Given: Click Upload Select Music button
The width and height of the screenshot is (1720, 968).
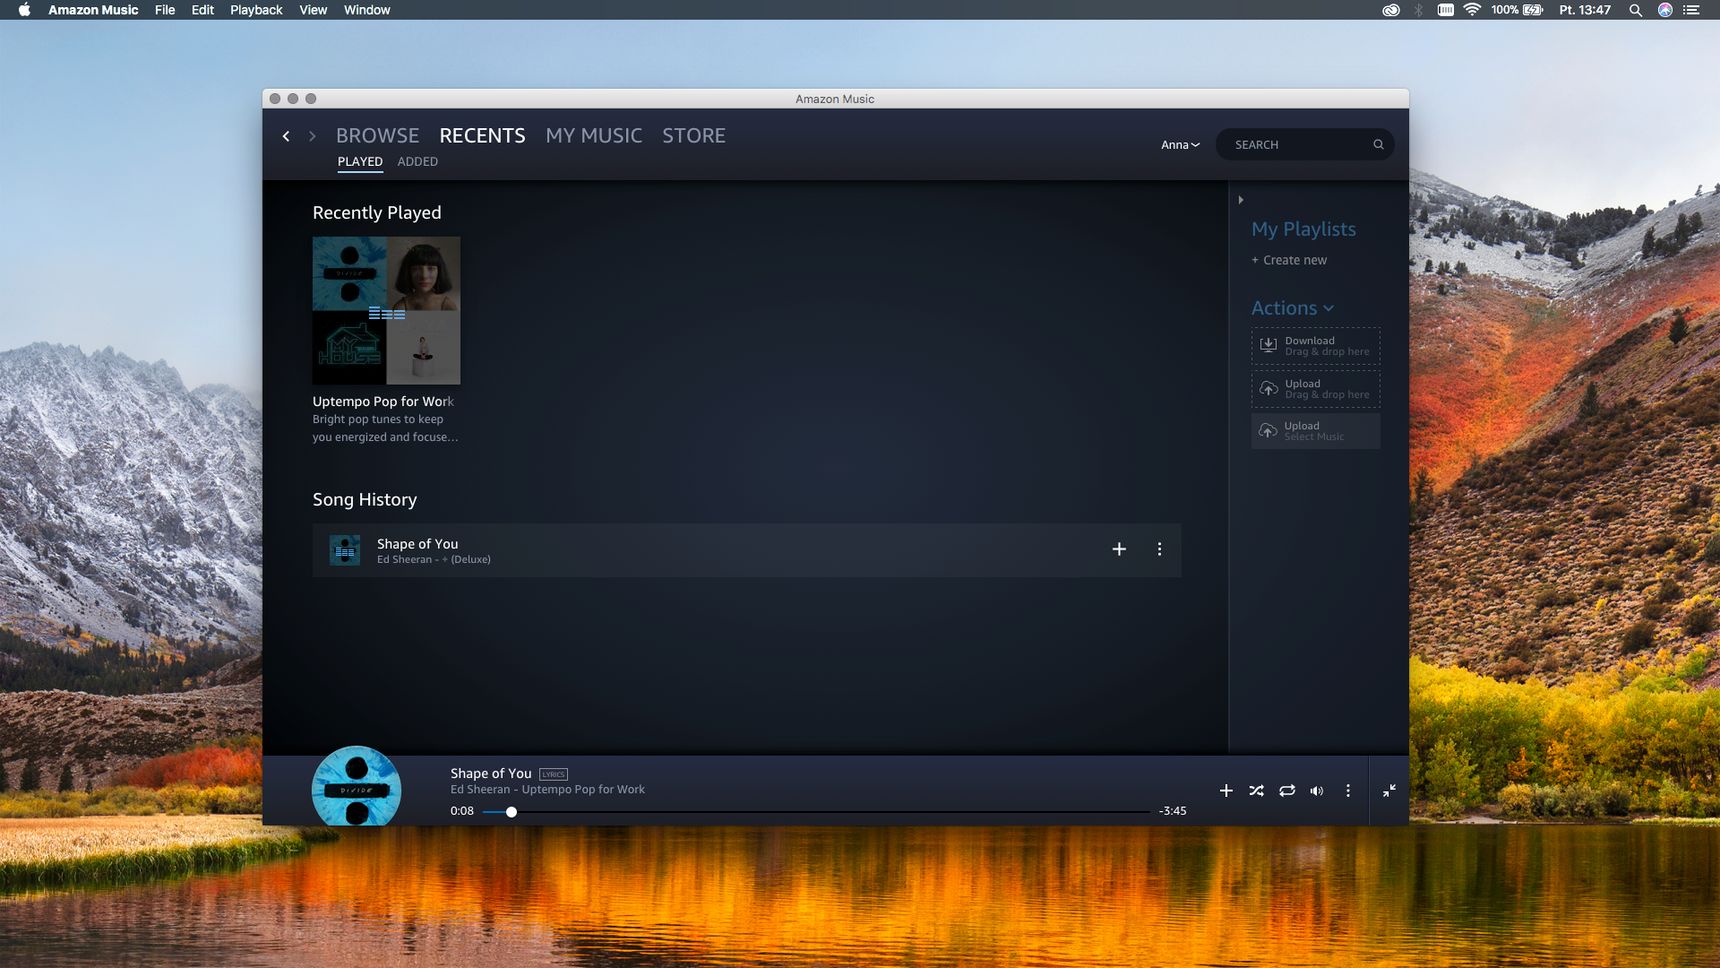Looking at the screenshot, I should pyautogui.click(x=1315, y=431).
